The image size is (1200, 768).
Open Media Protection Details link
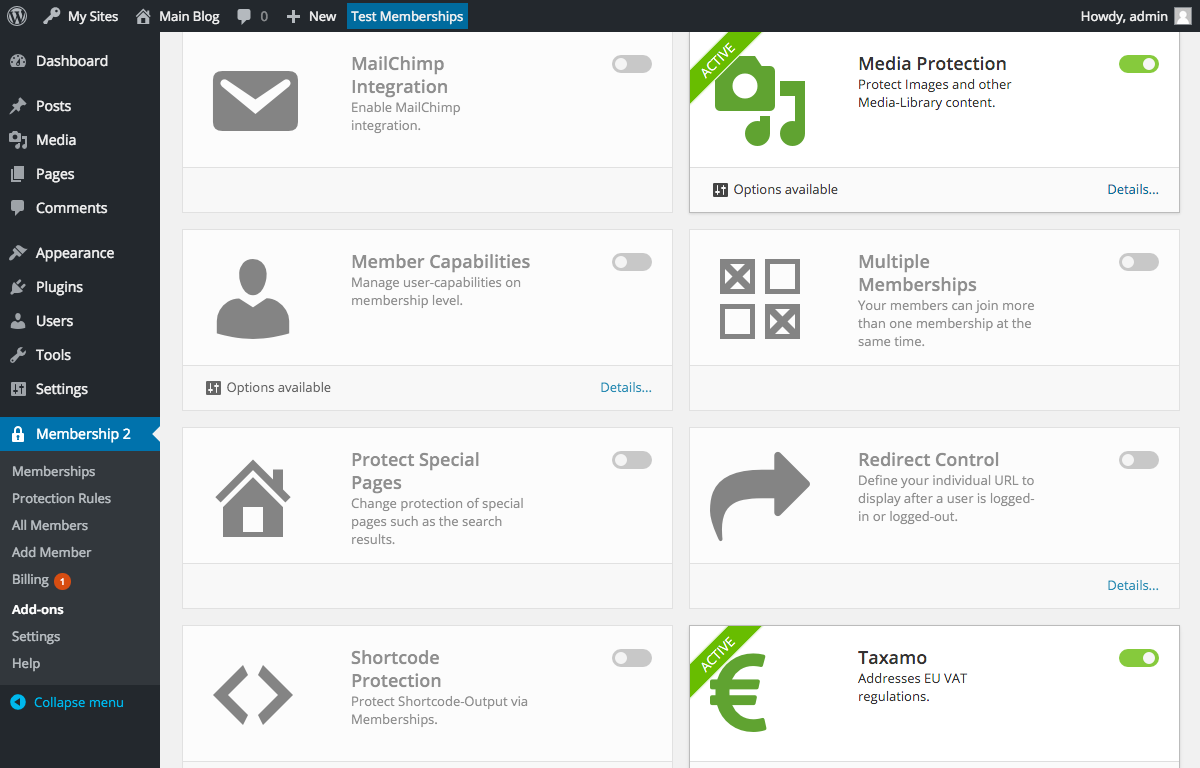pyautogui.click(x=1133, y=190)
